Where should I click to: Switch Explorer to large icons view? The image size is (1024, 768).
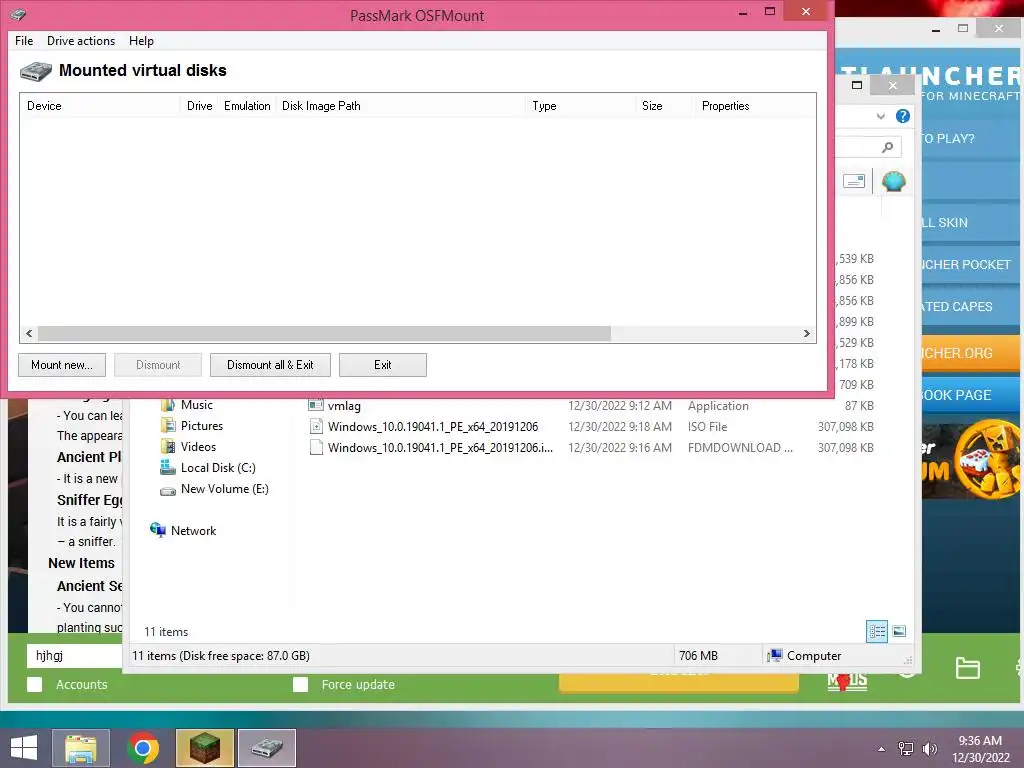pos(899,631)
